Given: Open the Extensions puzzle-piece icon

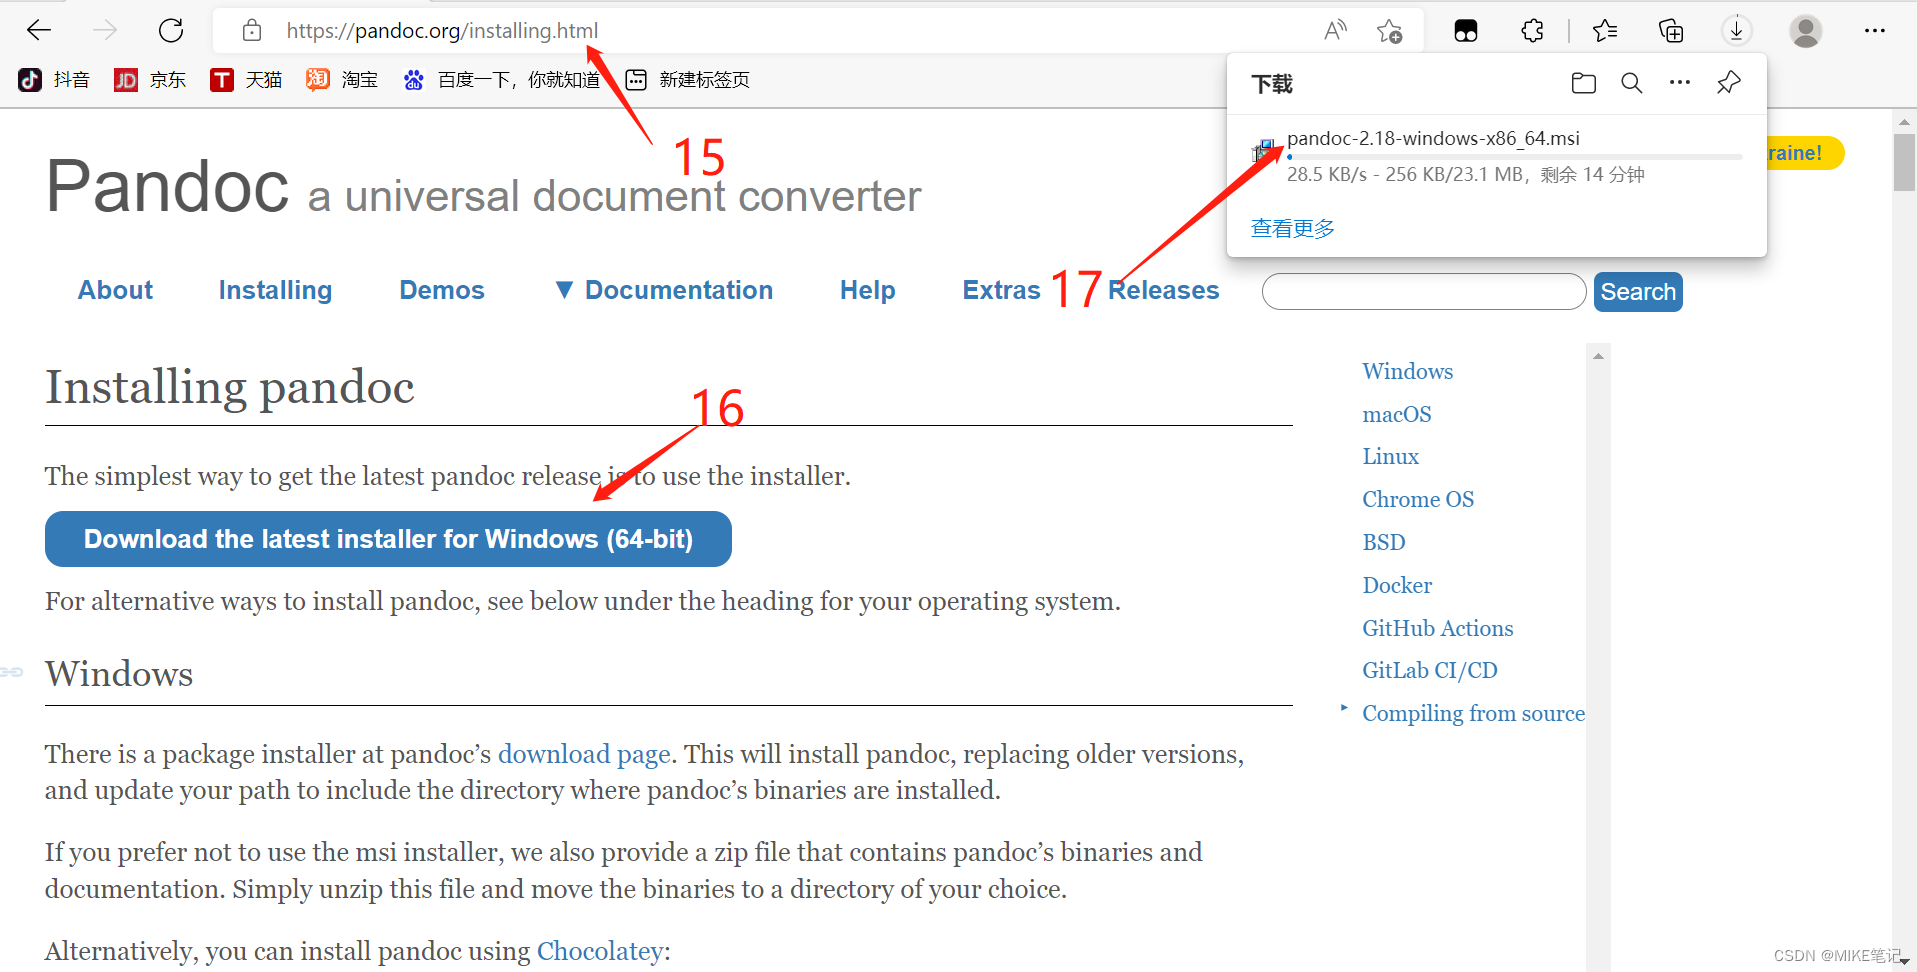Looking at the screenshot, I should click(x=1532, y=31).
